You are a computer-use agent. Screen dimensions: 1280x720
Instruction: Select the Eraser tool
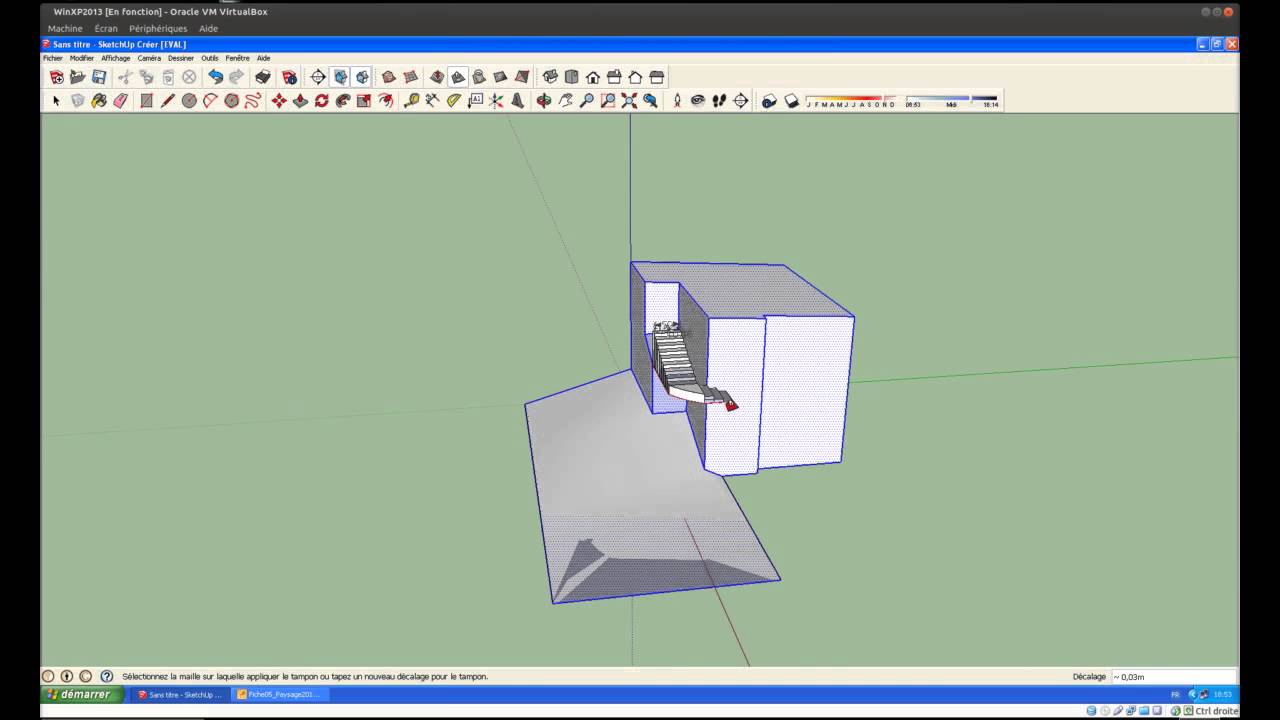121,101
